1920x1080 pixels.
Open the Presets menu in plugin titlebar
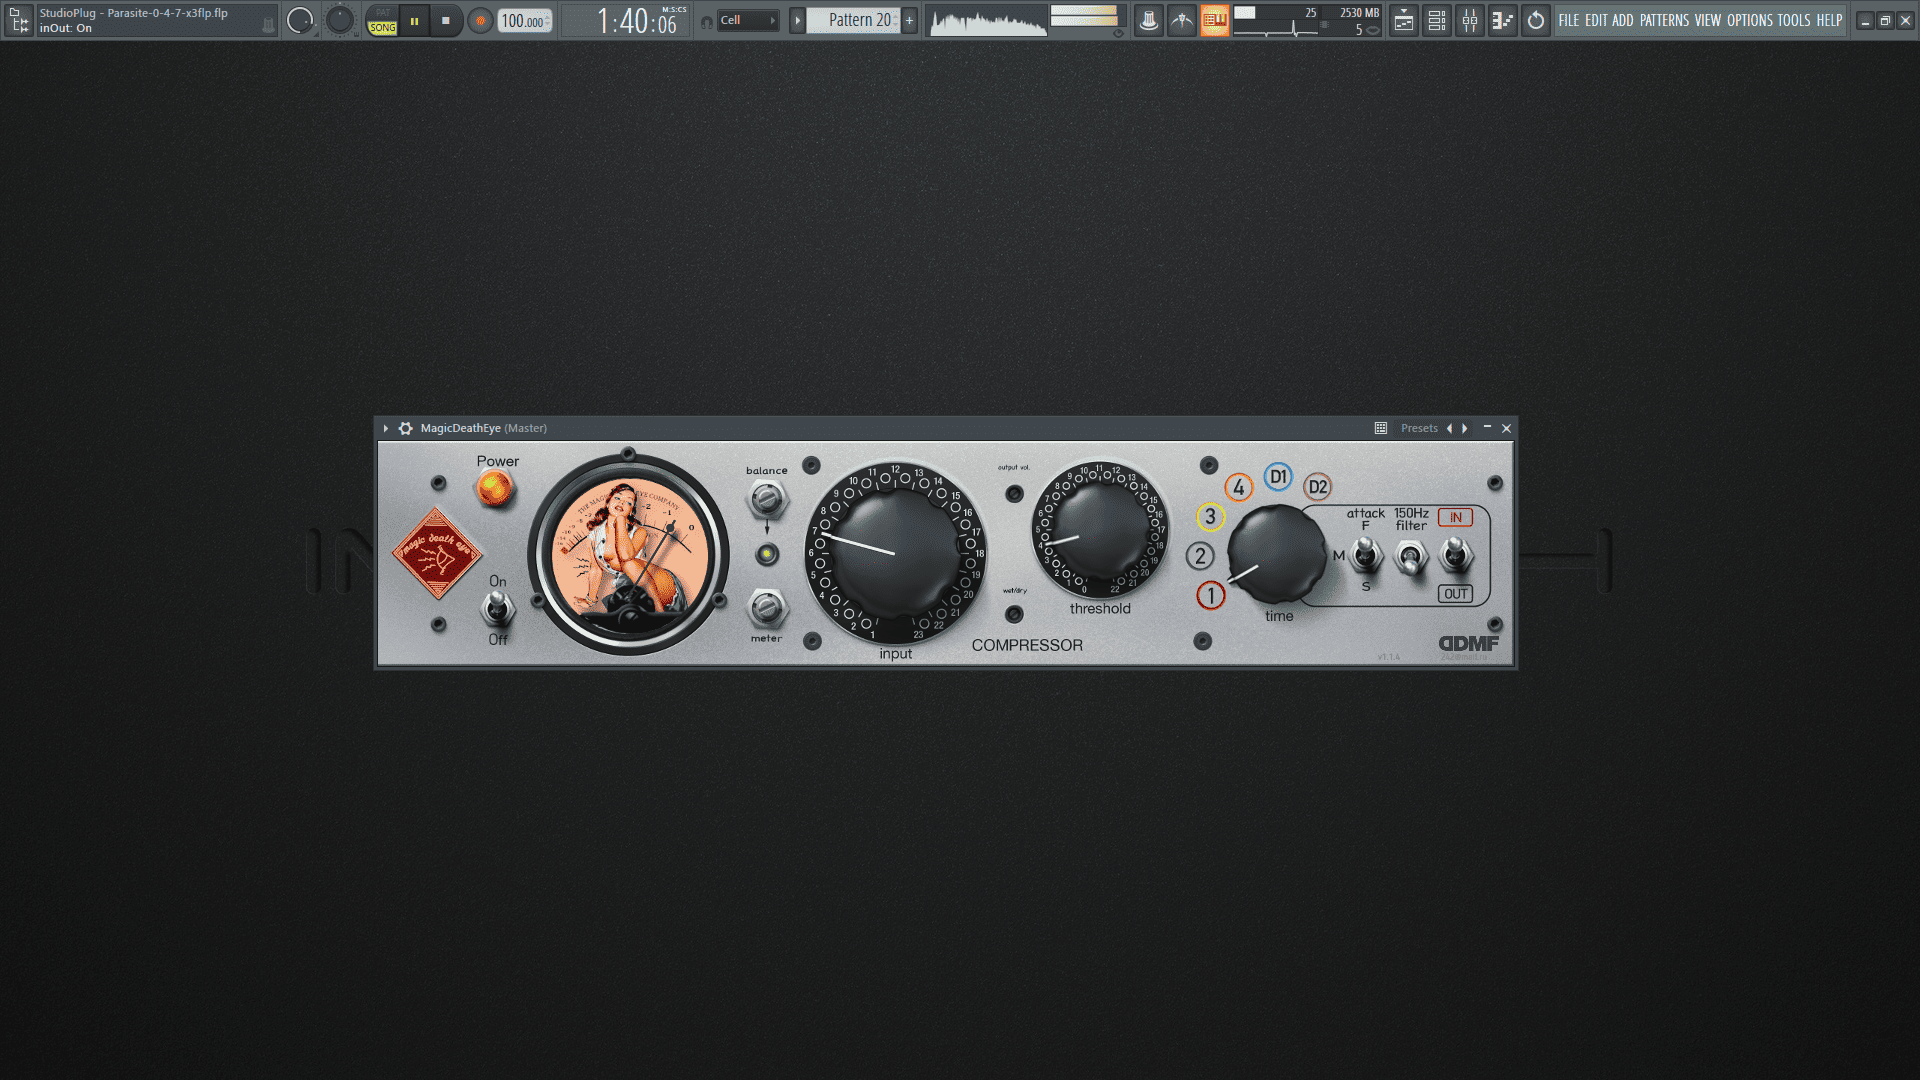1419,428
